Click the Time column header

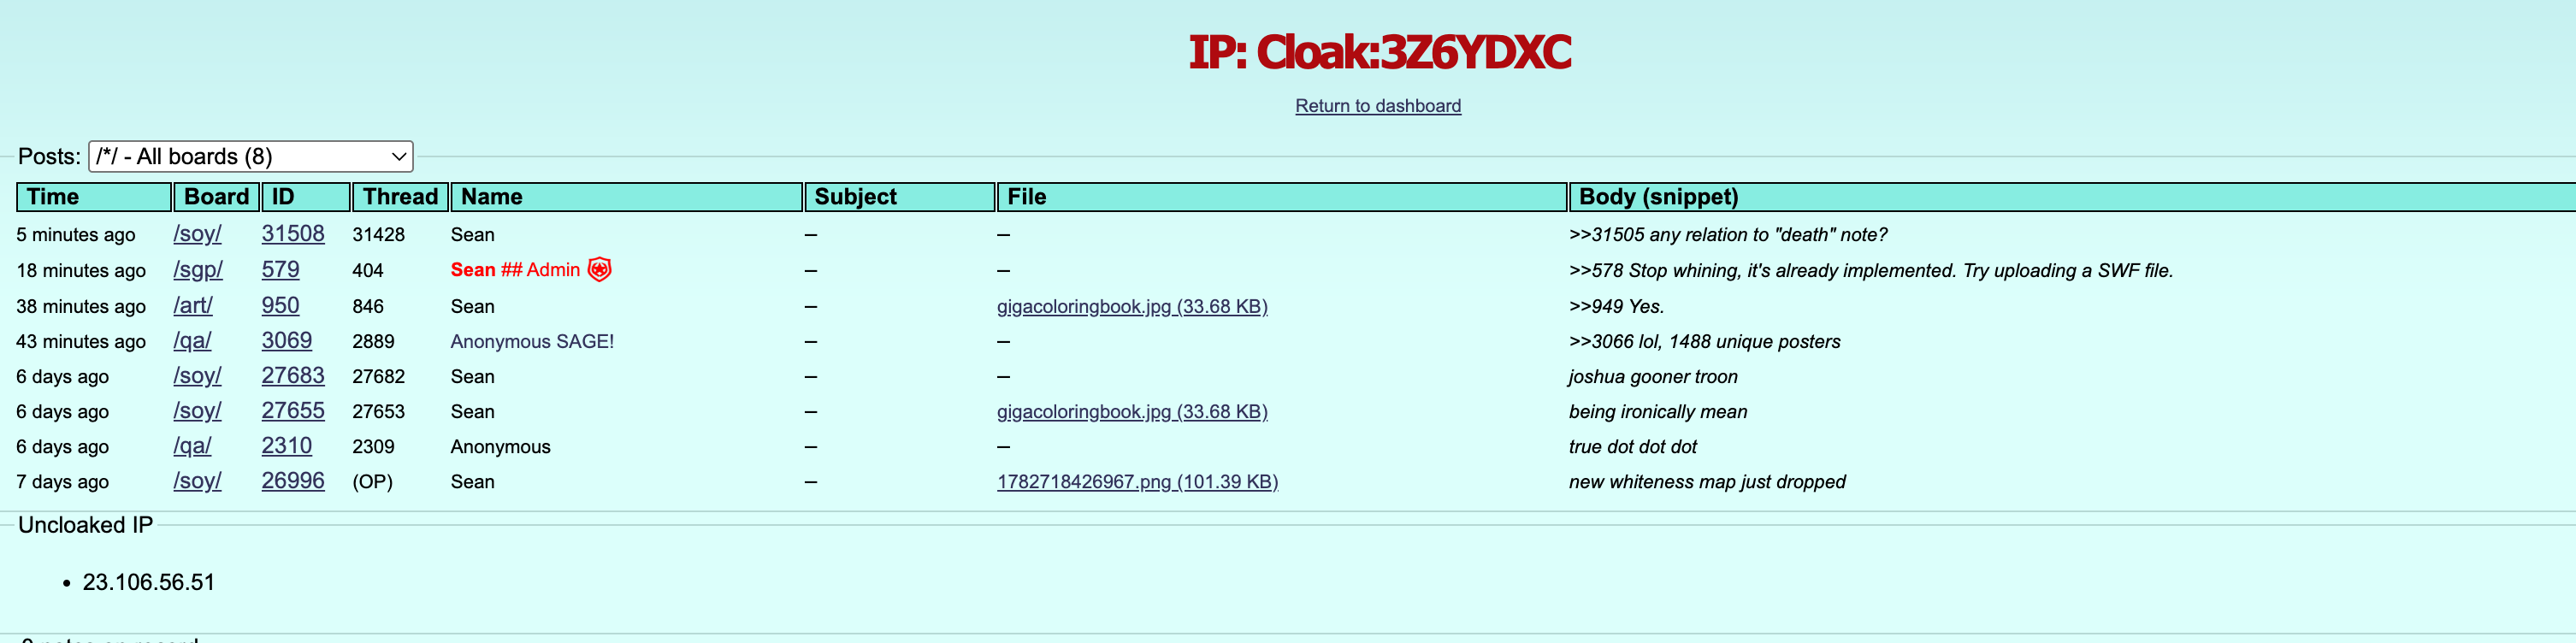pyautogui.click(x=94, y=197)
